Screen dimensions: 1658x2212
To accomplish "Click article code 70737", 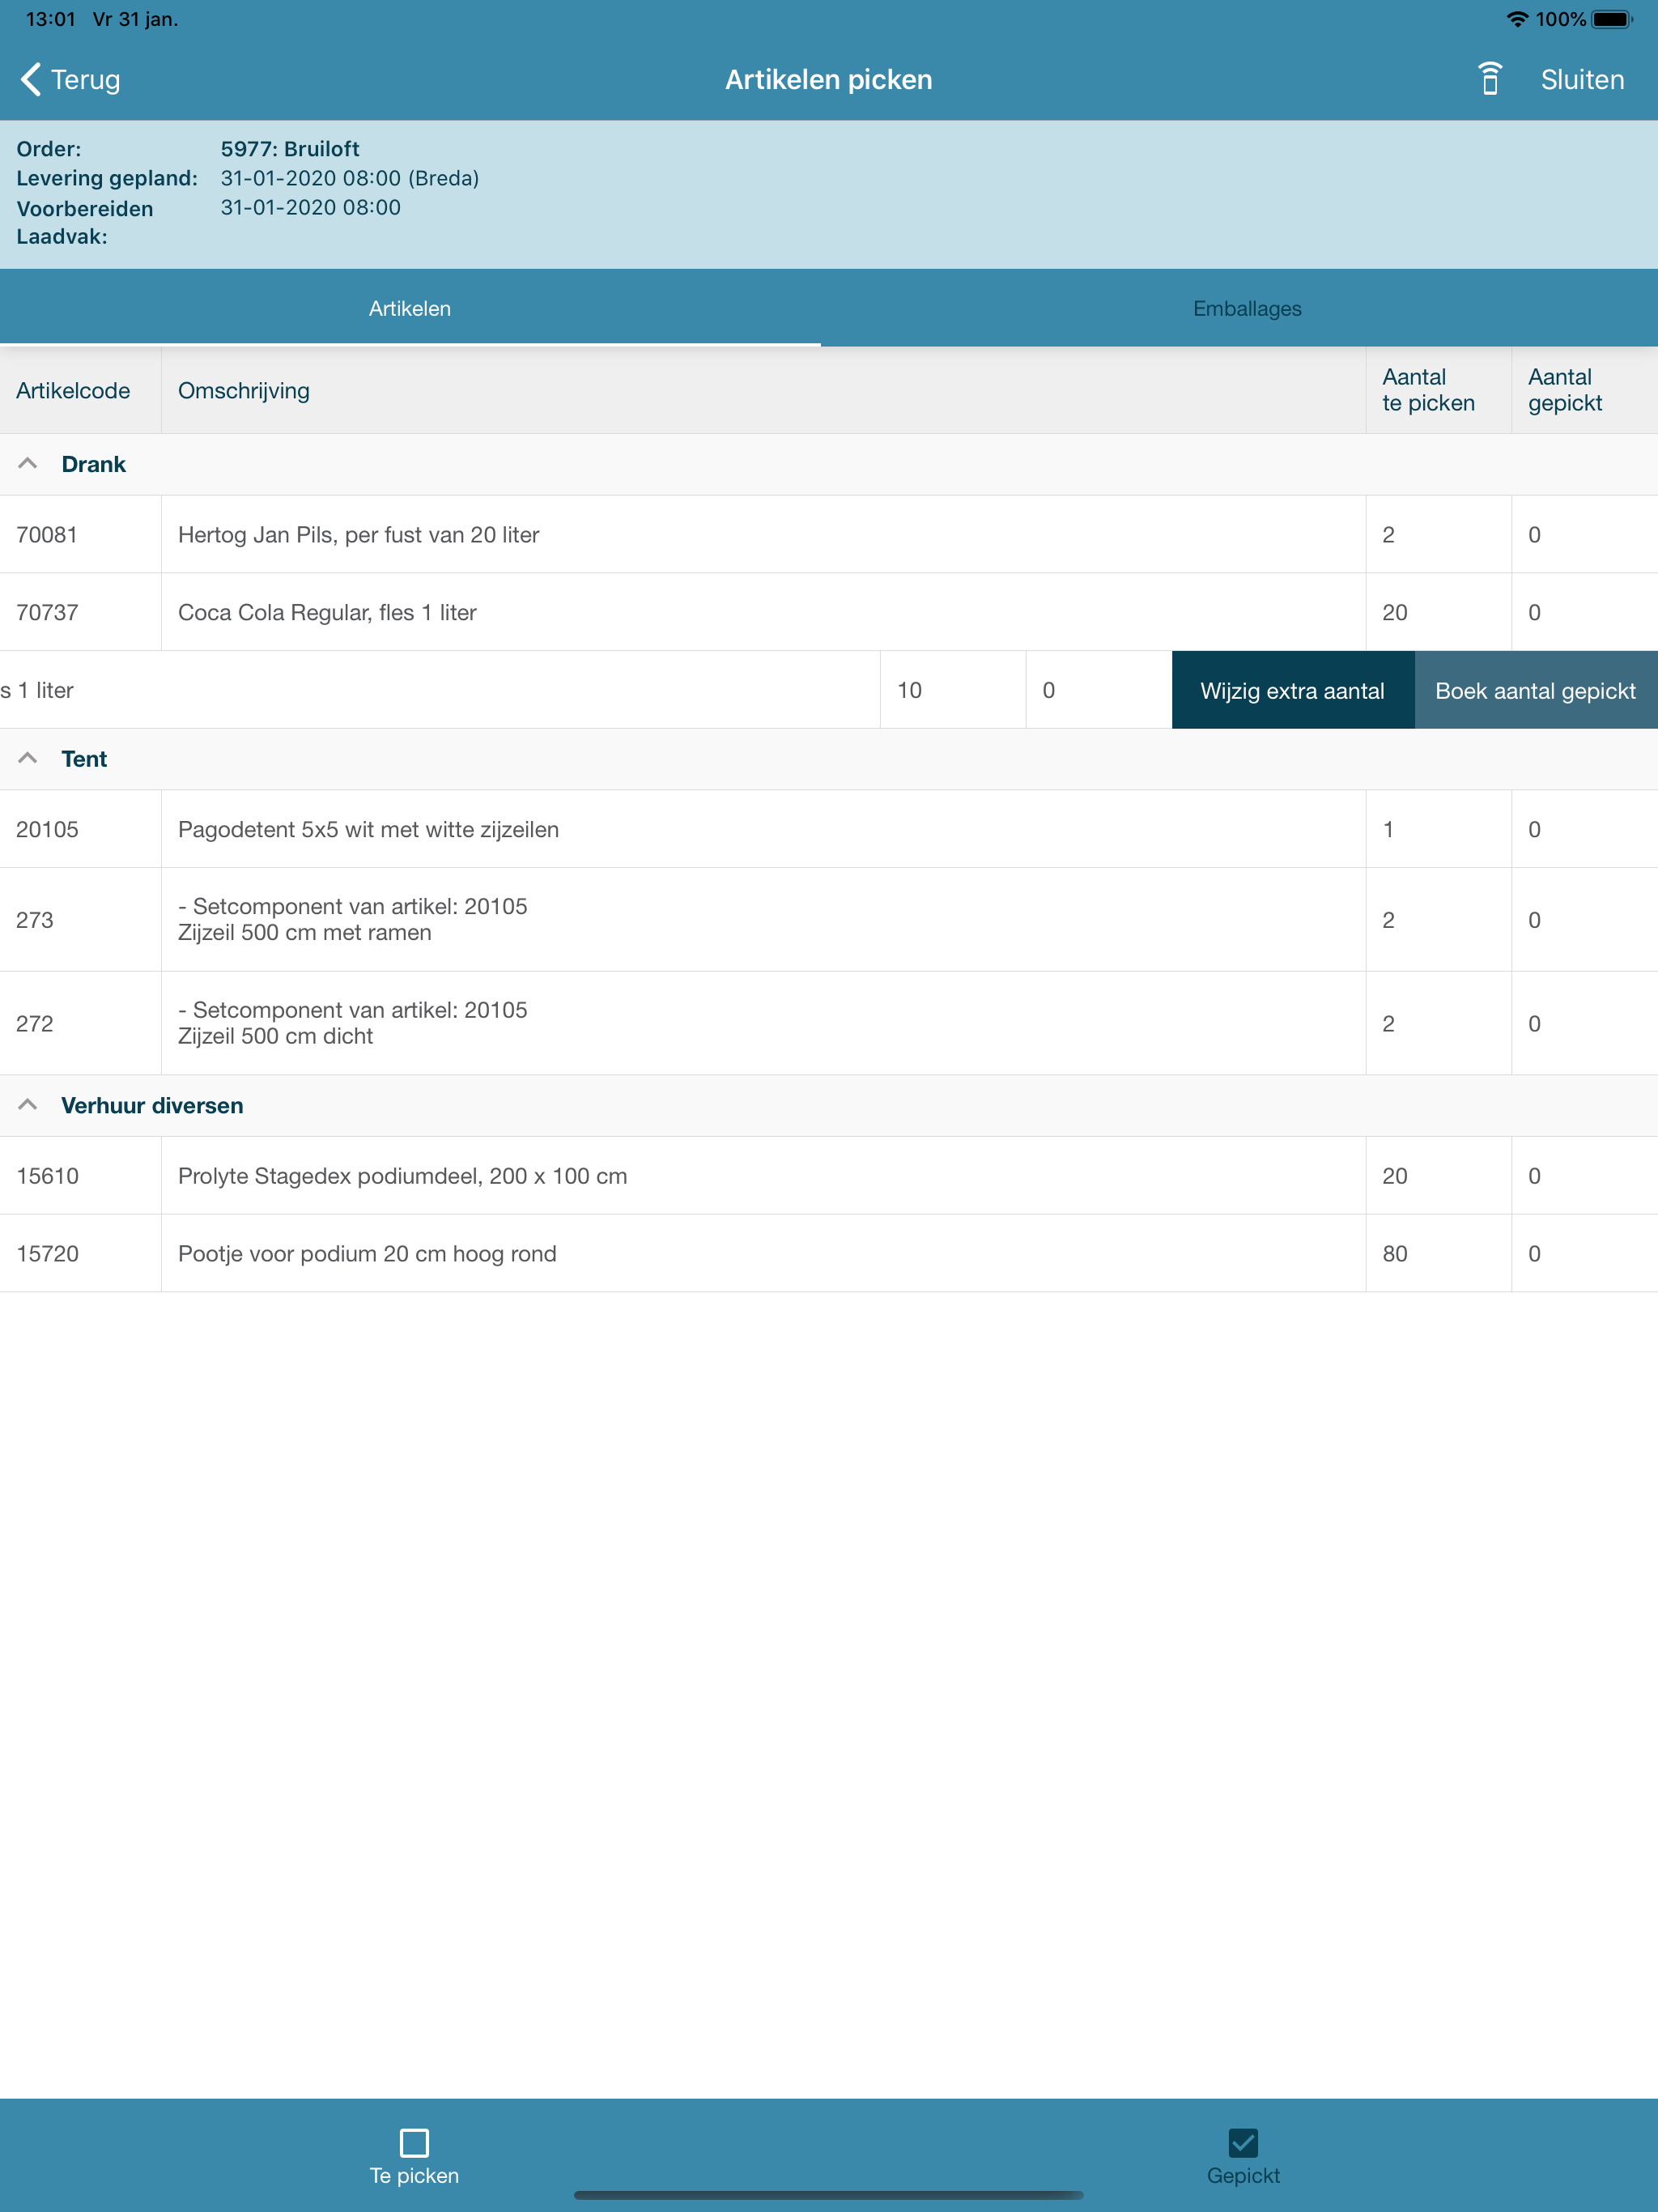I will 47,612.
